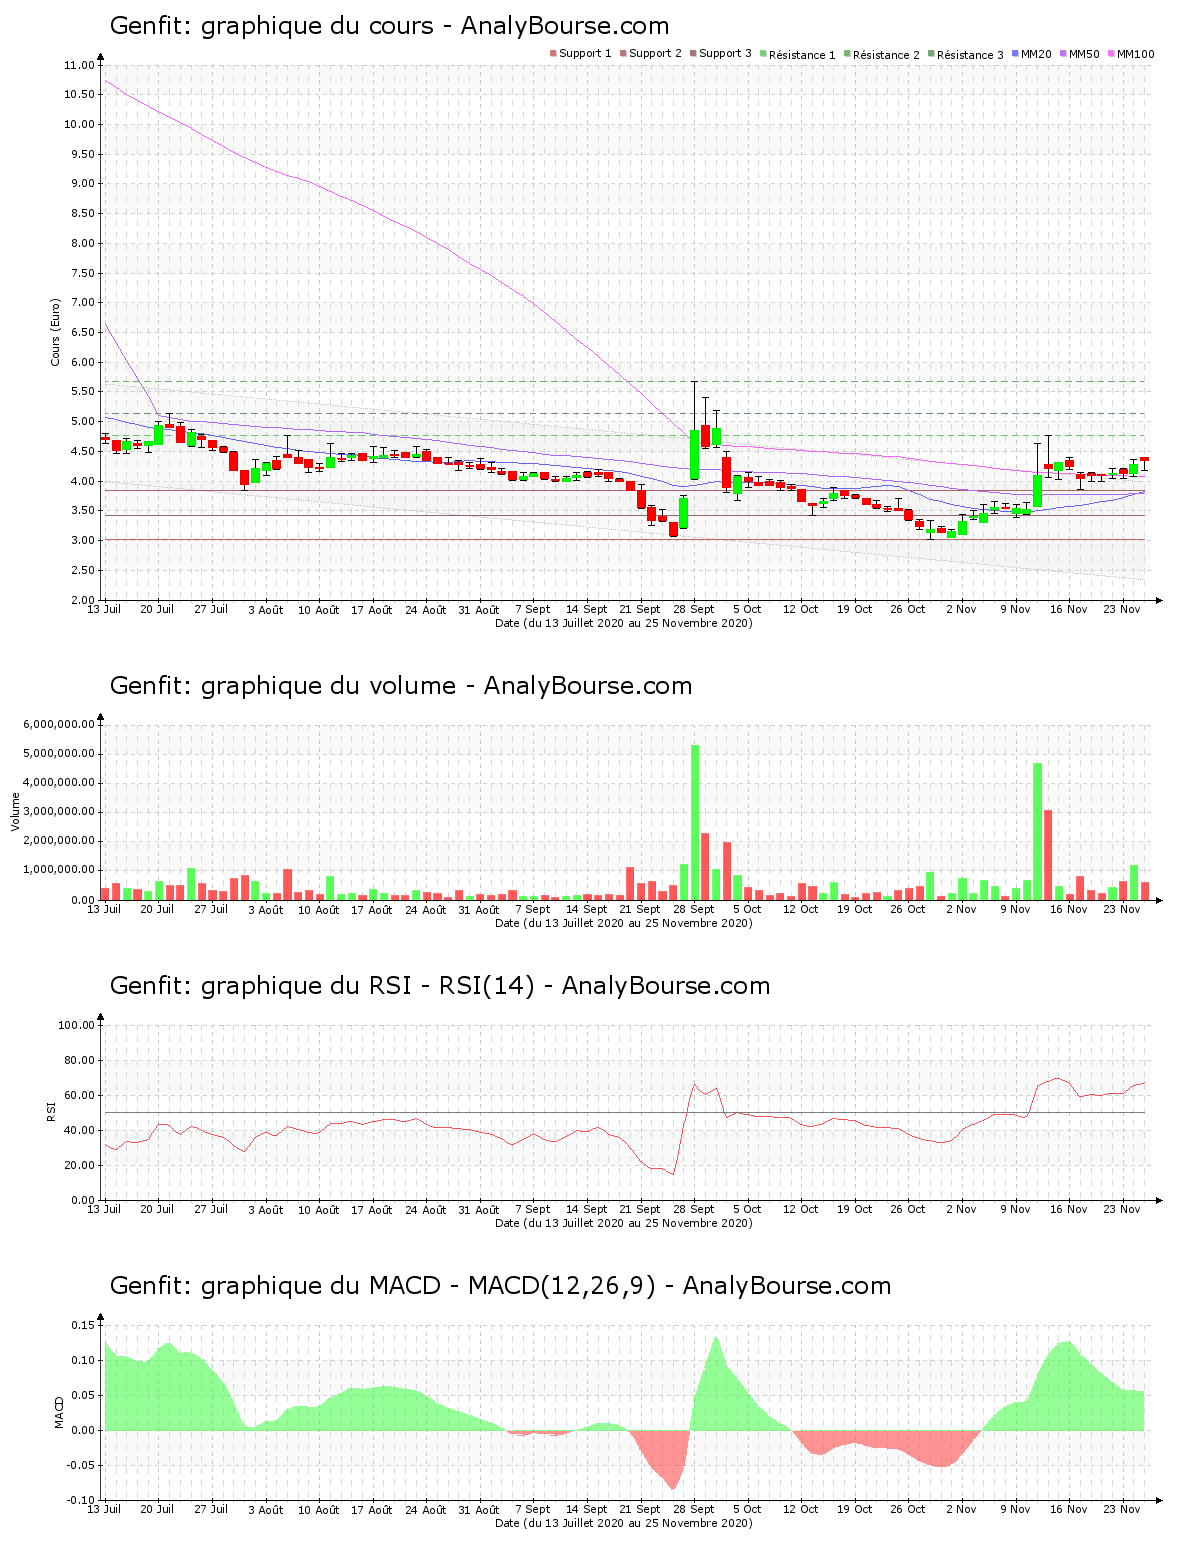
Task: Click the 'RSI' axis label
Action: (x=51, y=1111)
